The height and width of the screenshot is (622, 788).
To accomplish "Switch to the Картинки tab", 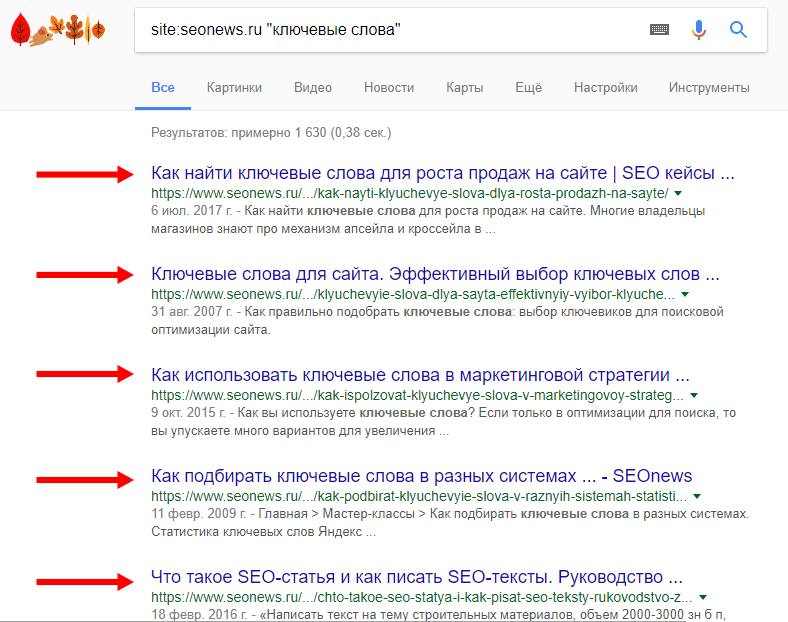I will (234, 87).
